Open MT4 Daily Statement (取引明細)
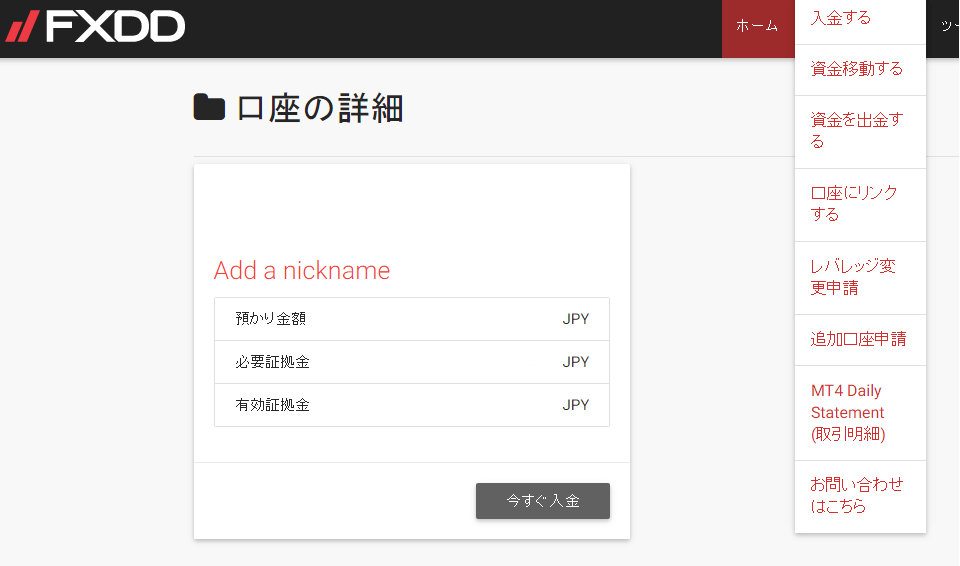The width and height of the screenshot is (960, 566). (x=860, y=412)
